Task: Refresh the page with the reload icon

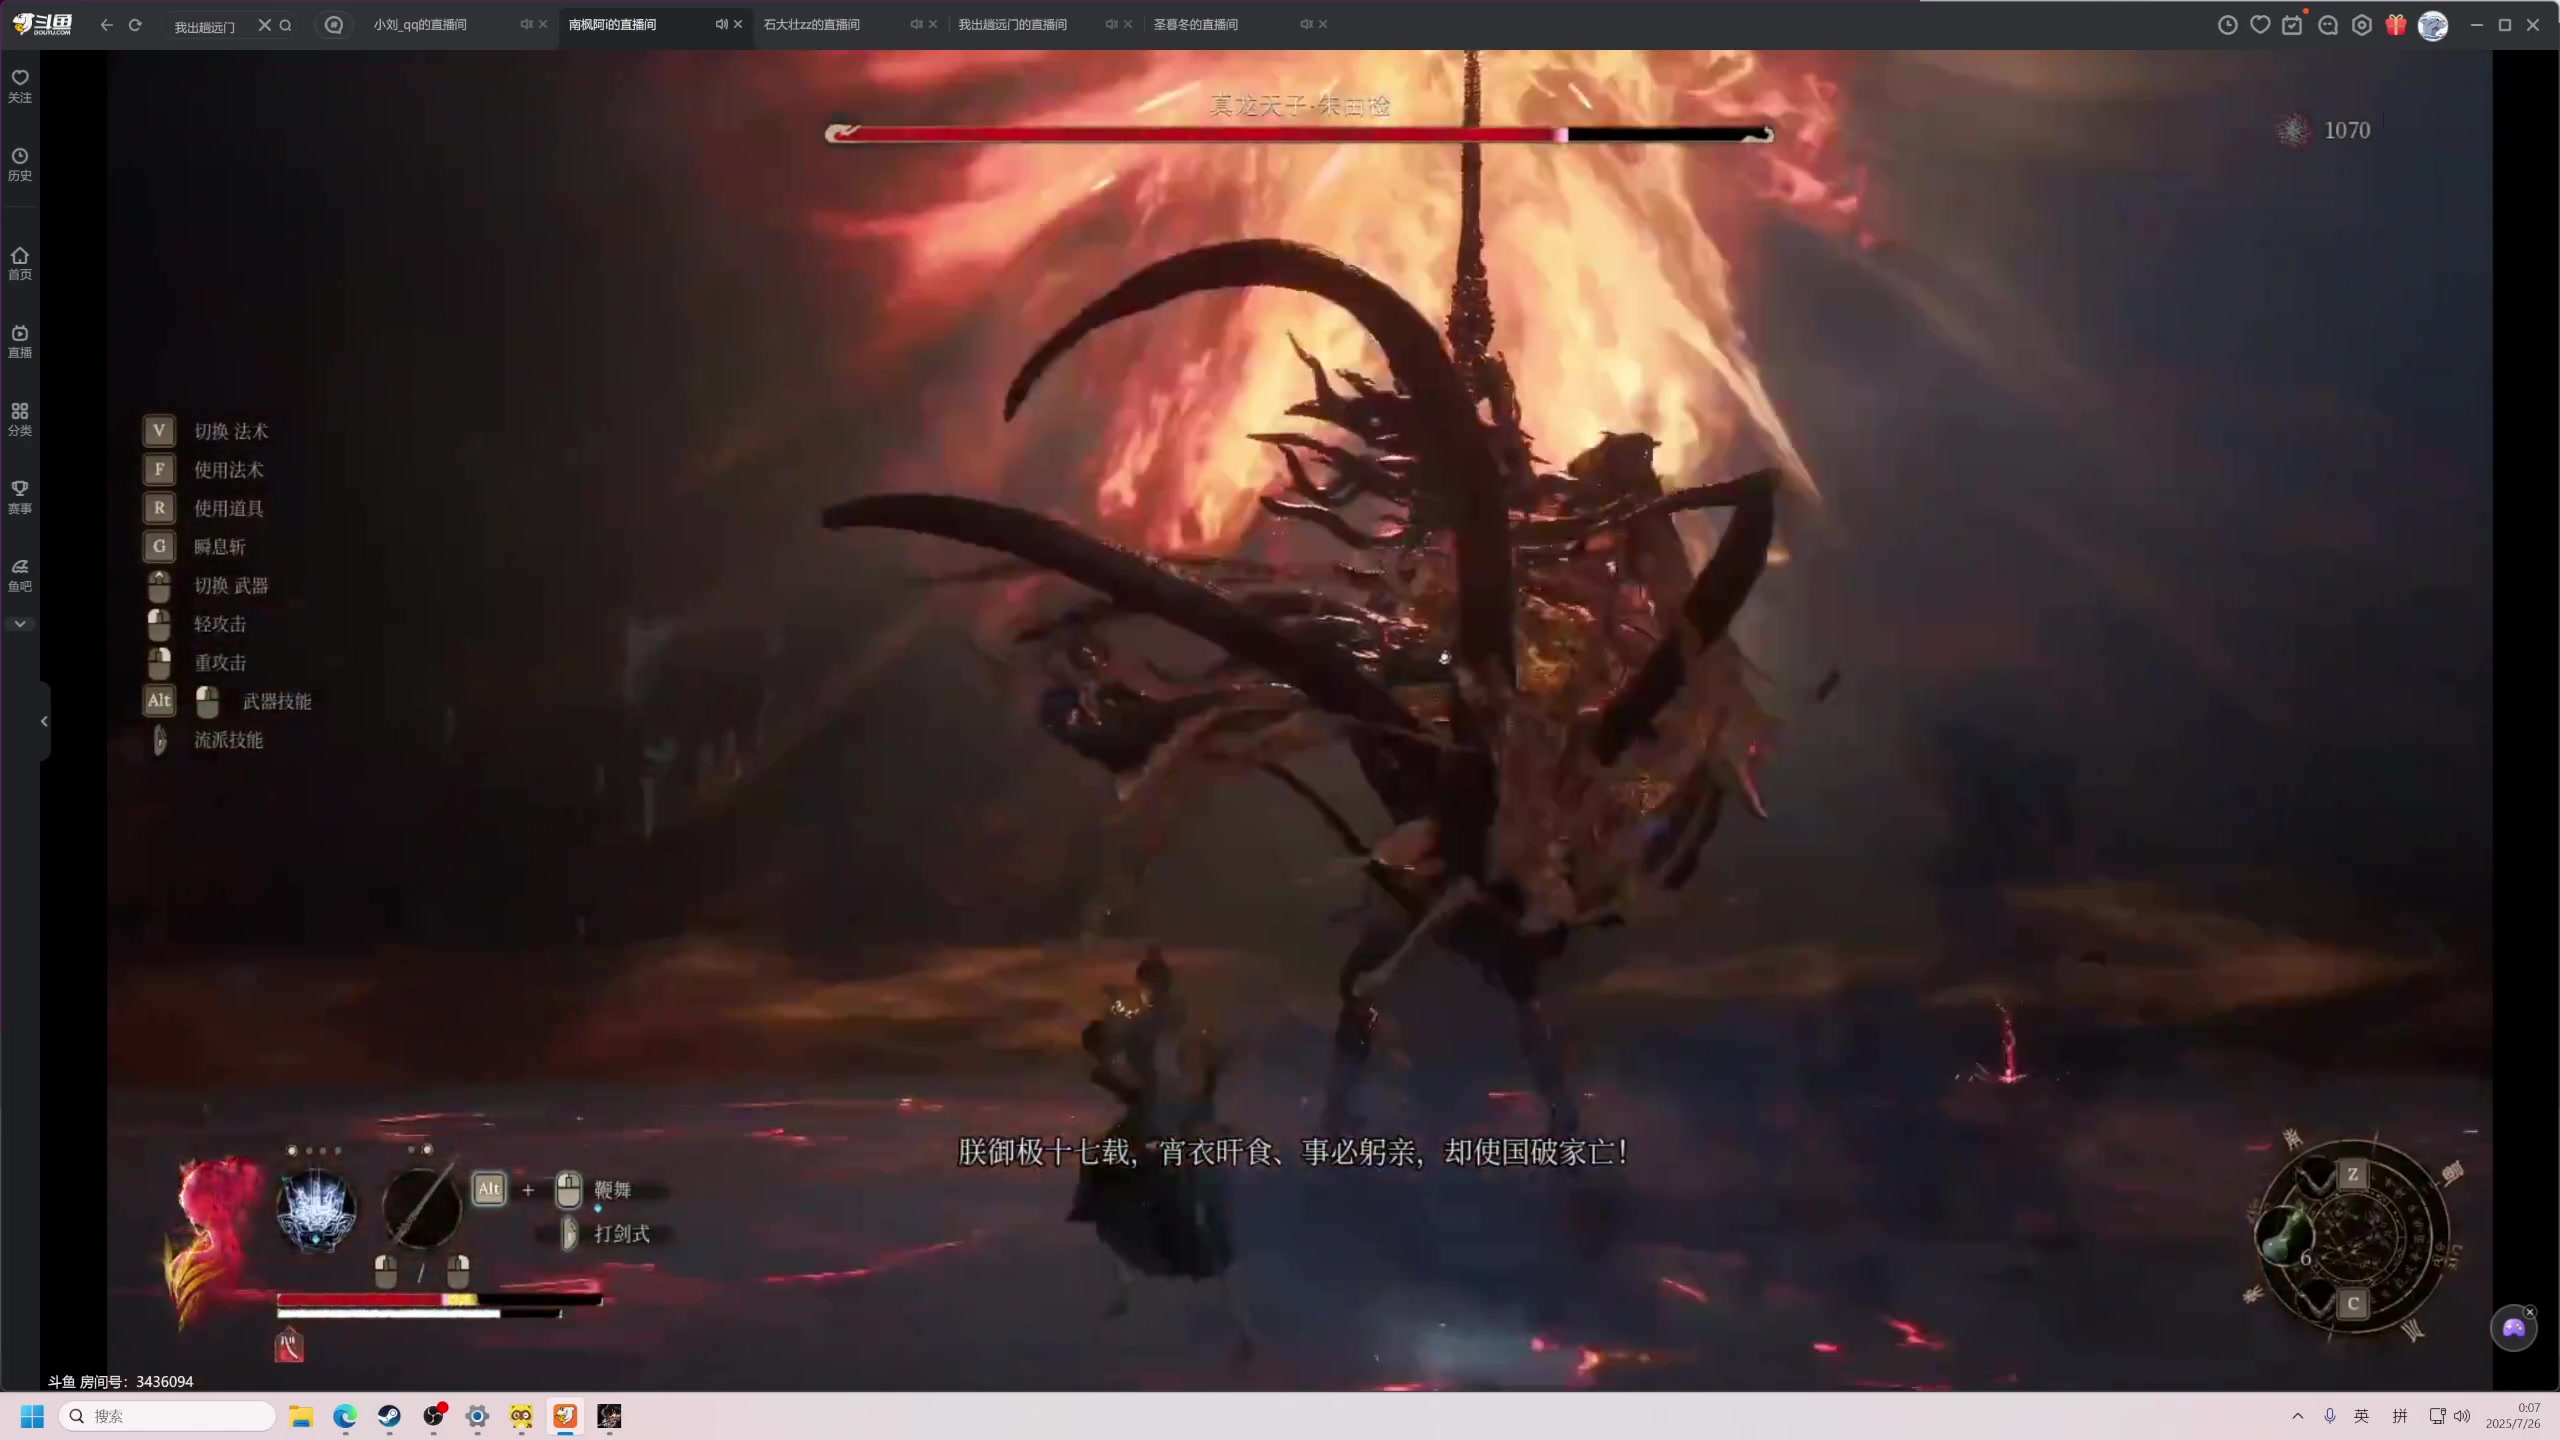Action: (135, 25)
